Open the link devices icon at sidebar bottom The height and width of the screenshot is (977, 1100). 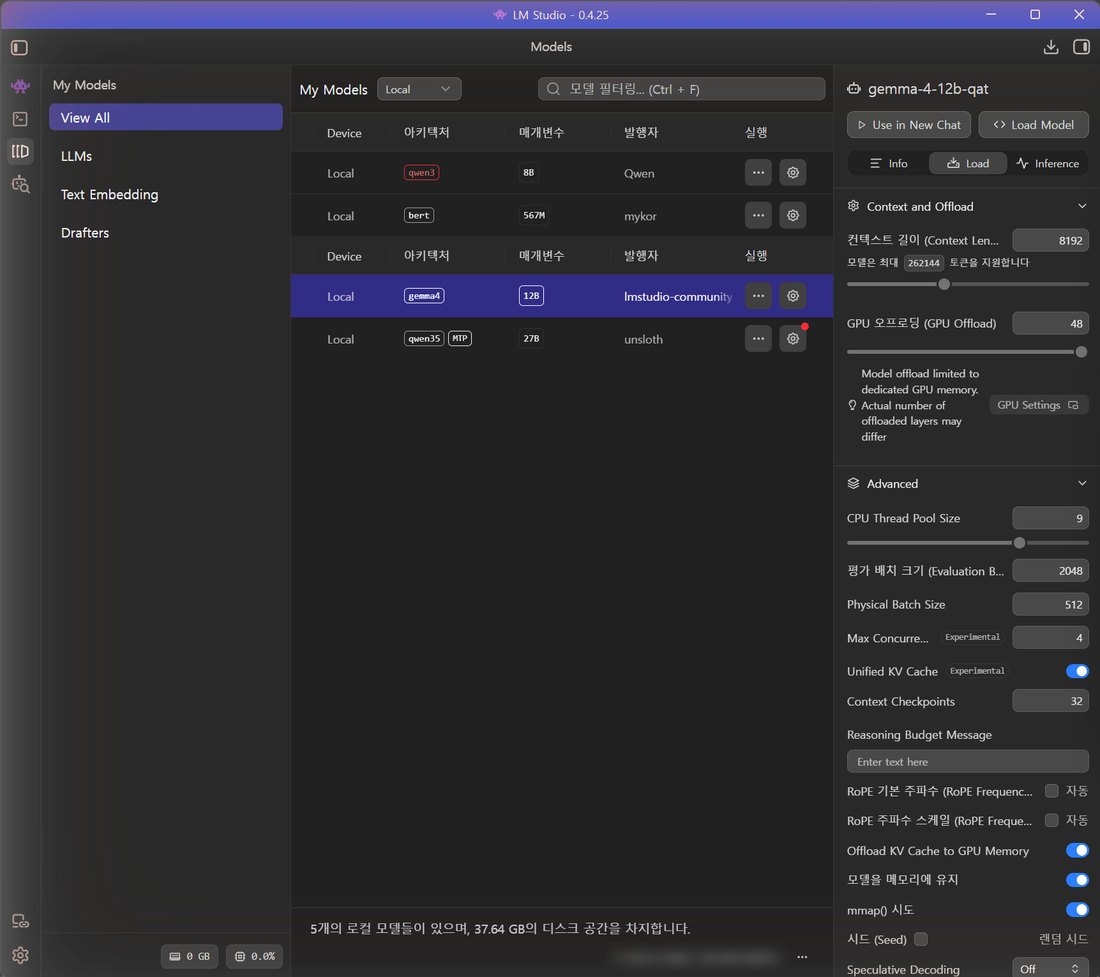point(20,922)
